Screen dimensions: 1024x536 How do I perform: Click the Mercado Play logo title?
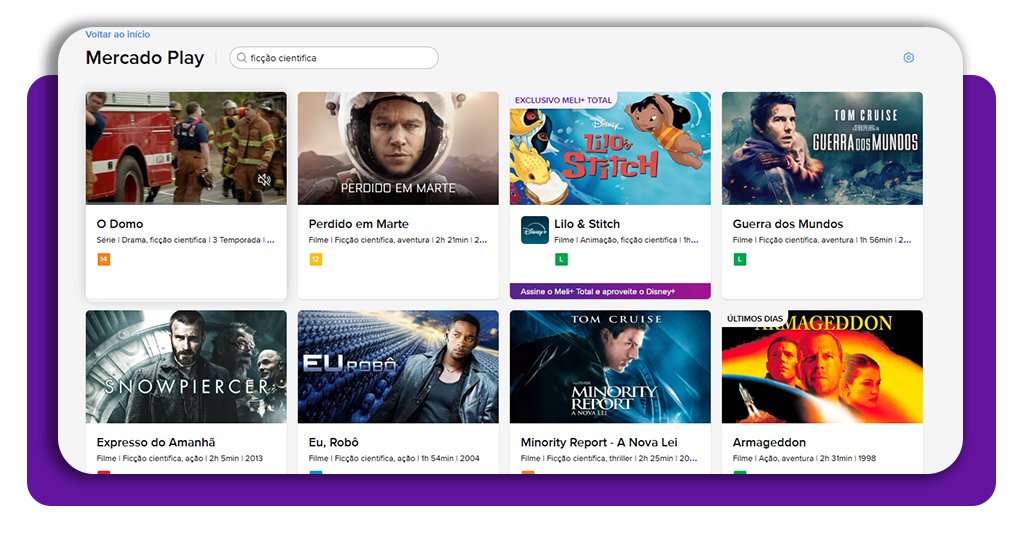tap(145, 57)
